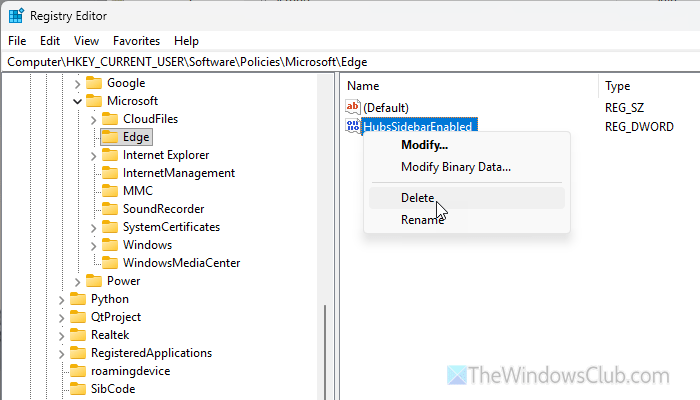Select the MMC key label

click(x=138, y=191)
